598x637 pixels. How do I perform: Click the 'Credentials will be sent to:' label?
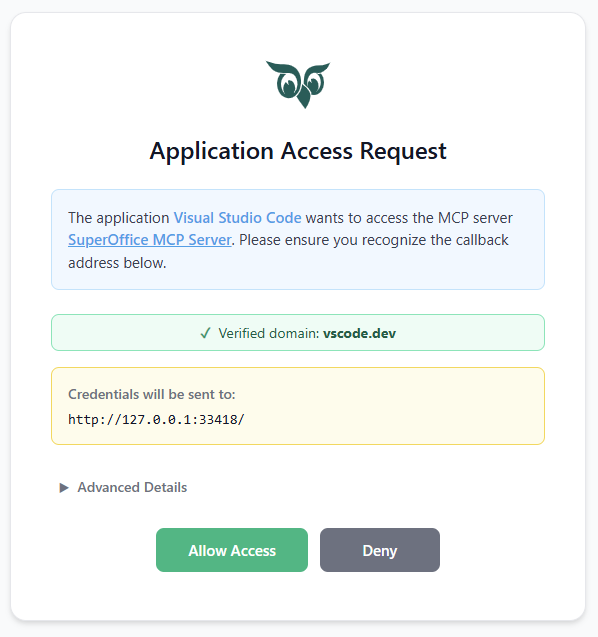pyautogui.click(x=152, y=394)
